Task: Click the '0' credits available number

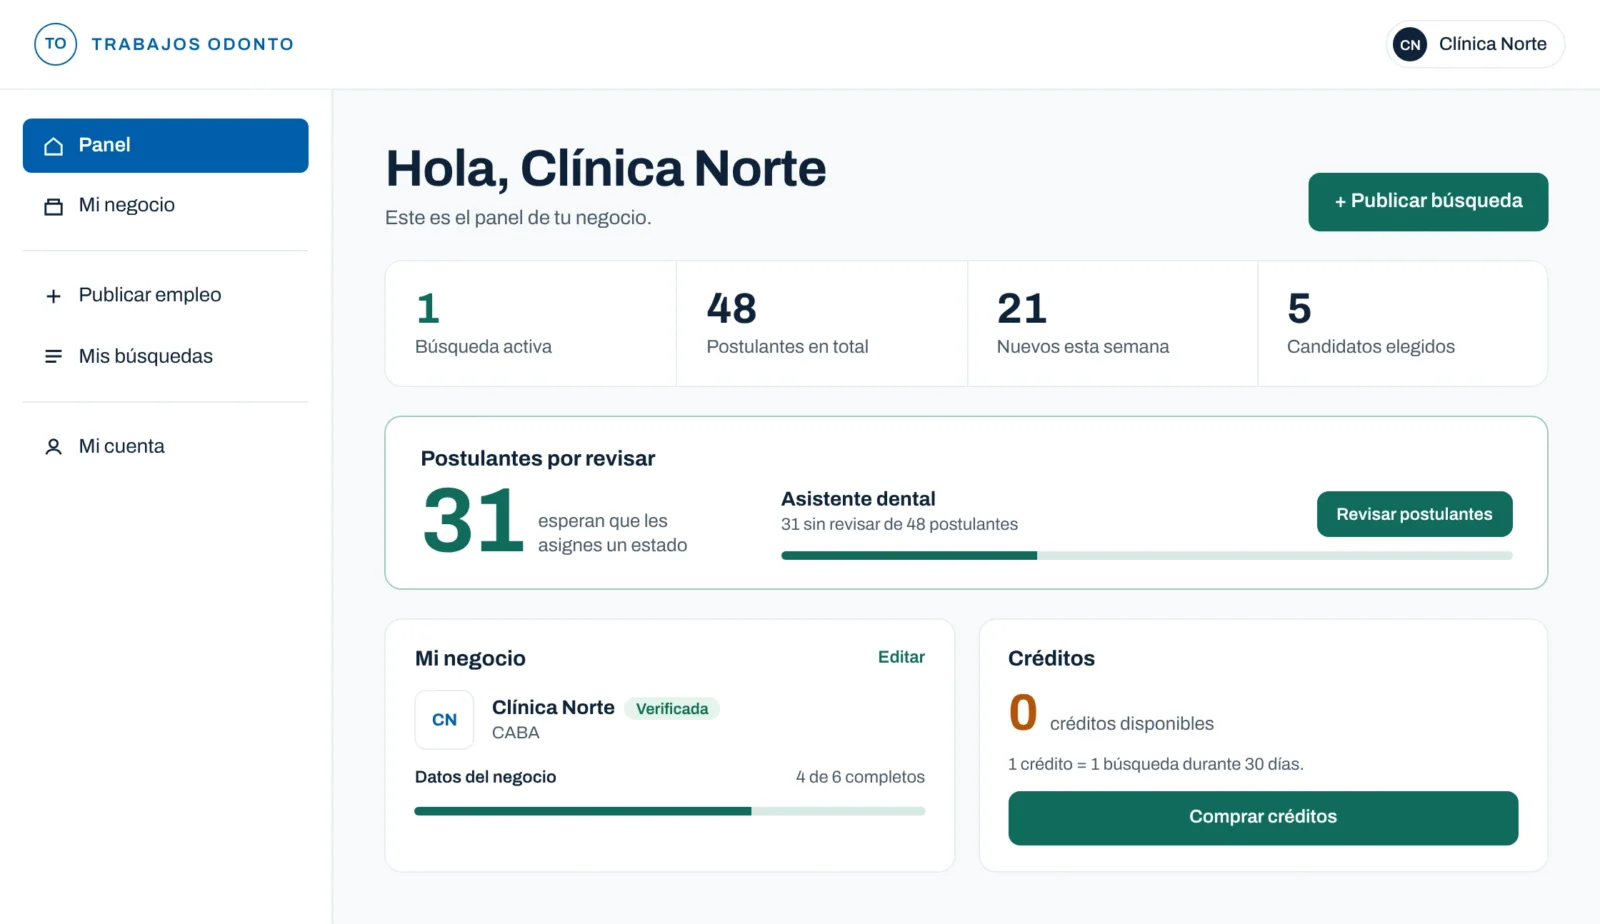Action: 1023,713
